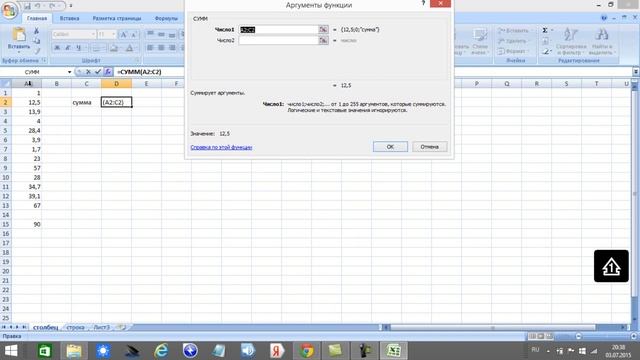Select column D header
Image resolution: width=640 pixels, height=360 pixels.
116,84
